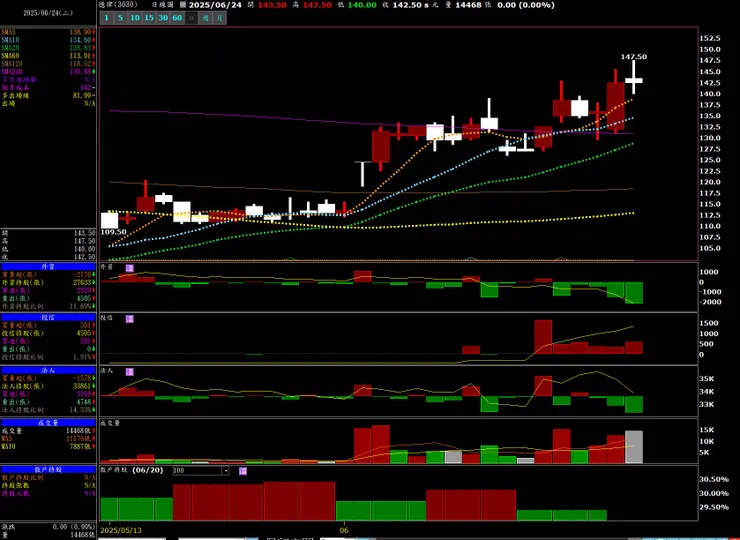The width and height of the screenshot is (740, 540).
Task: Click the 100 value field in 散戶持股 panel
Action: click(197, 471)
